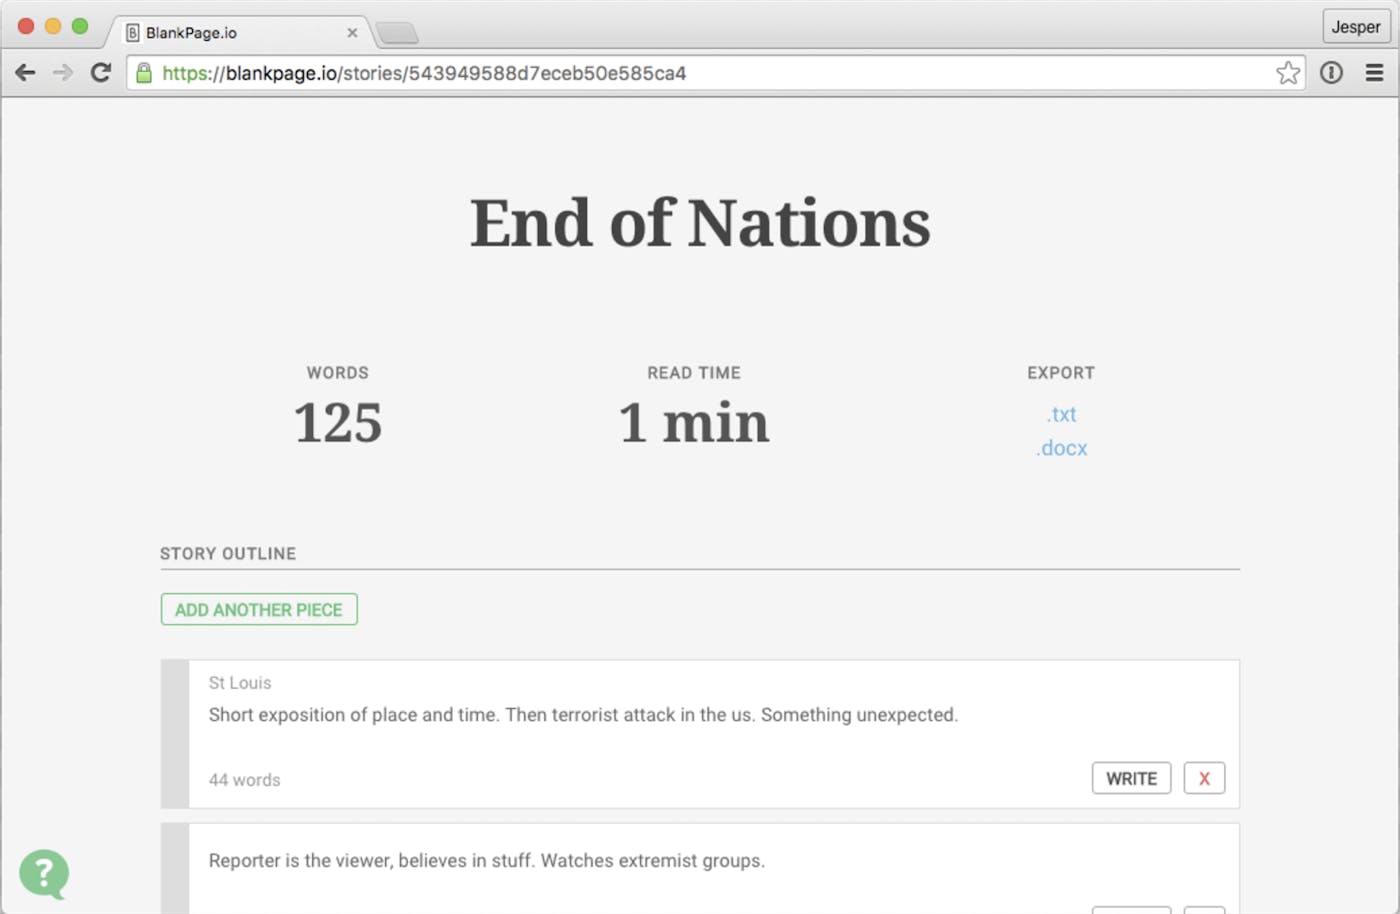Open the green help chat bubble
Screen dimensions: 1400x914
(x=44, y=874)
